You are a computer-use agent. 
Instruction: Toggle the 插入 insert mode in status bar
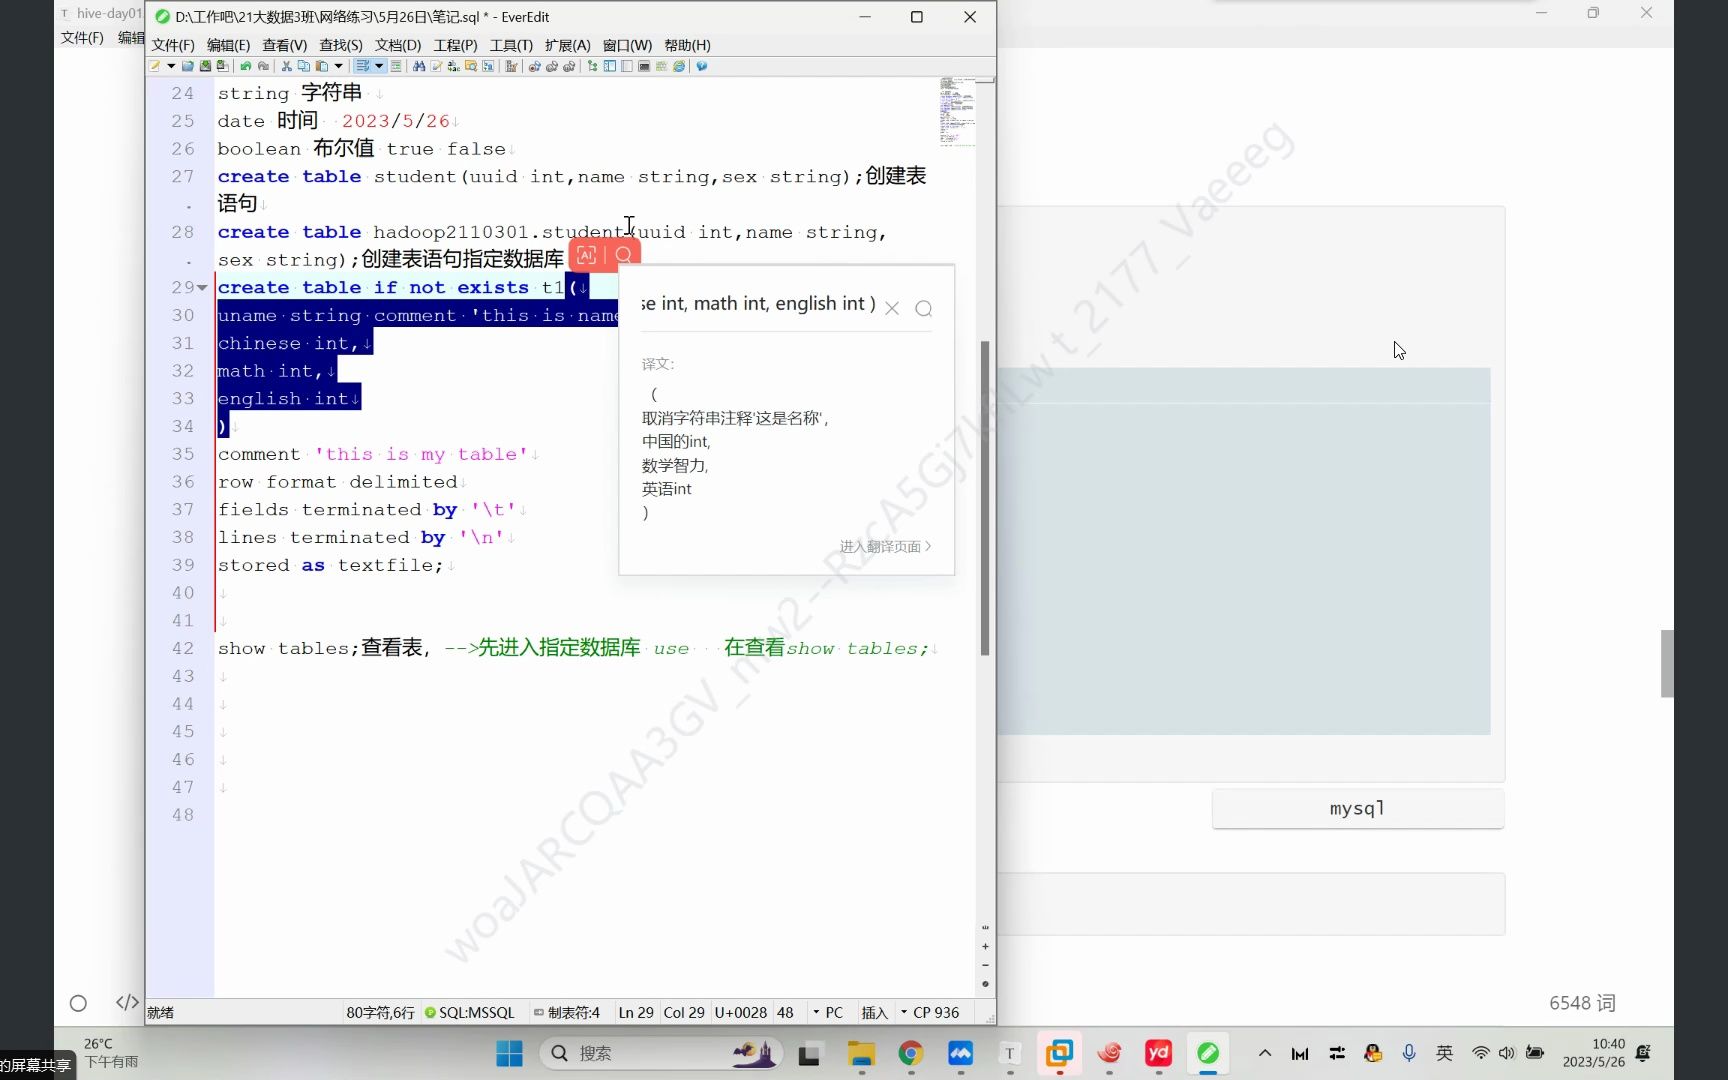(x=874, y=1012)
